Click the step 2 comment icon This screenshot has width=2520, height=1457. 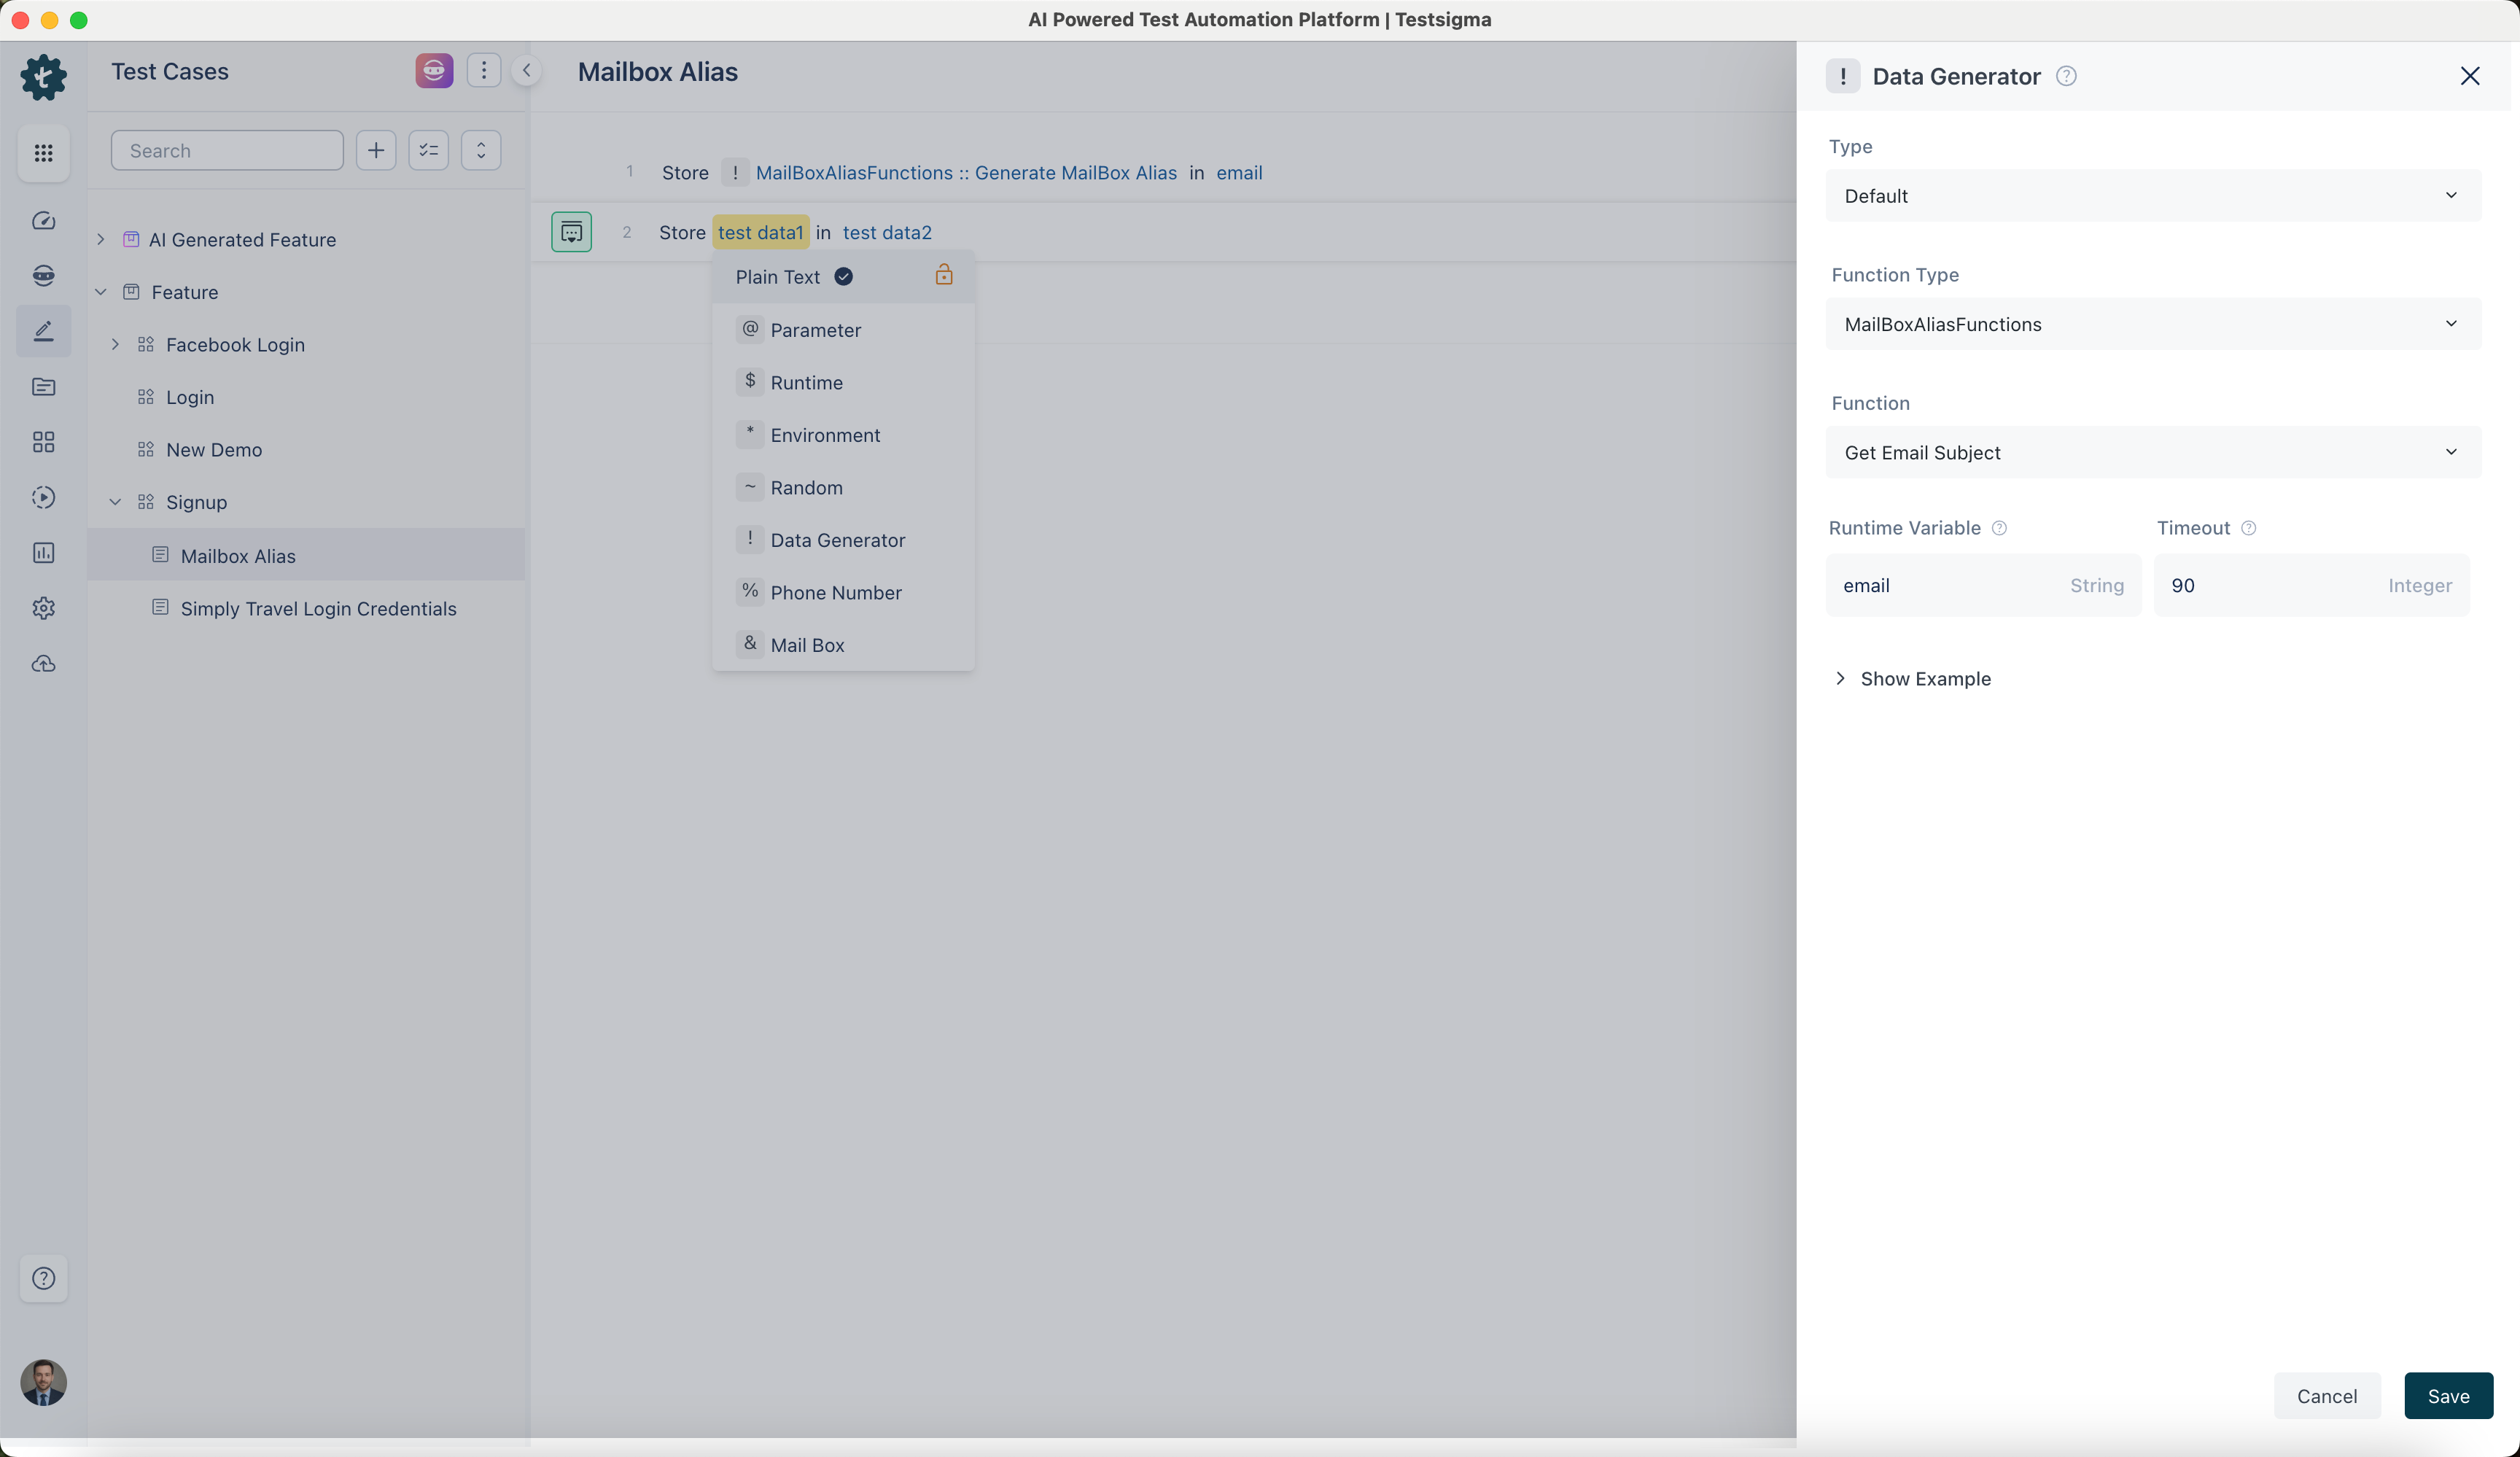pos(571,232)
